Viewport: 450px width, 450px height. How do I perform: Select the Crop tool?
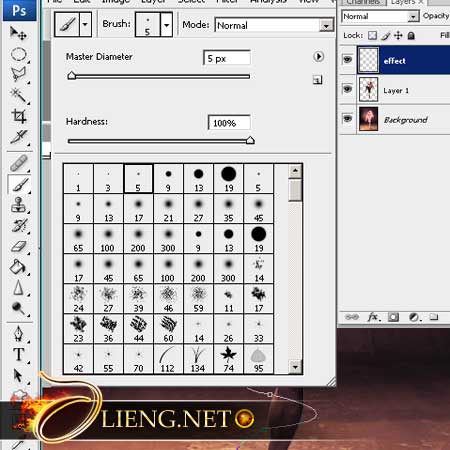(x=18, y=116)
